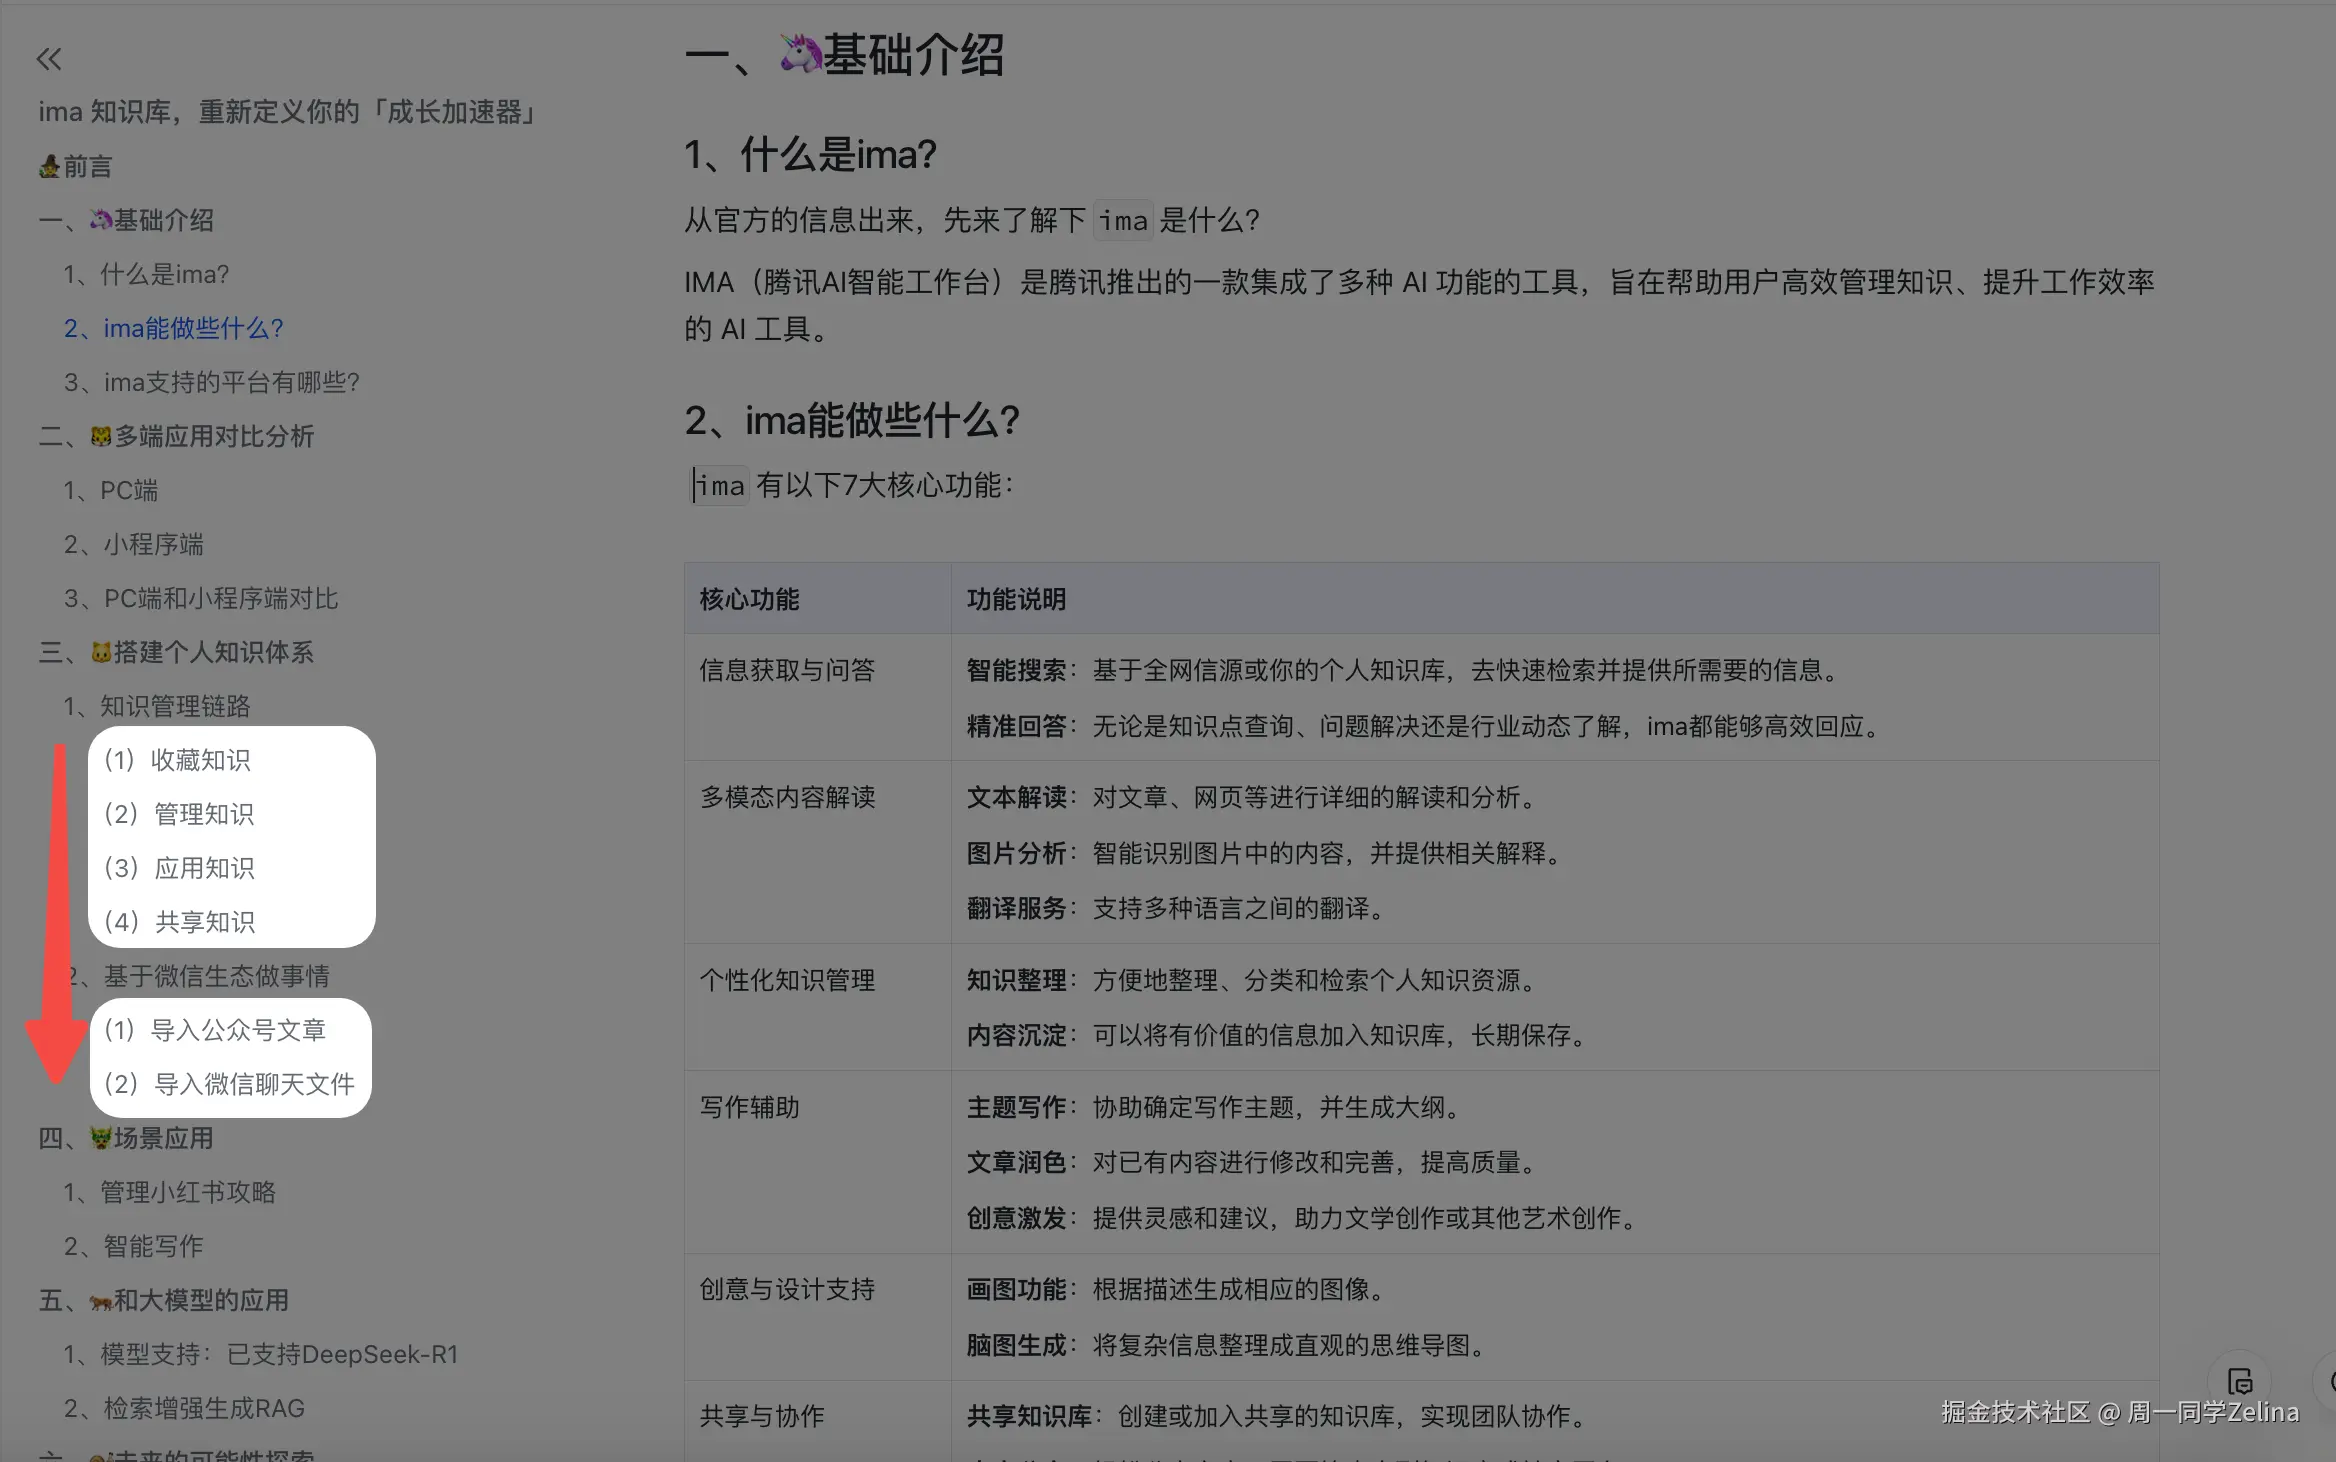
Task: Jump to (4) 共享知识 sub-entry
Action: [x=180, y=922]
